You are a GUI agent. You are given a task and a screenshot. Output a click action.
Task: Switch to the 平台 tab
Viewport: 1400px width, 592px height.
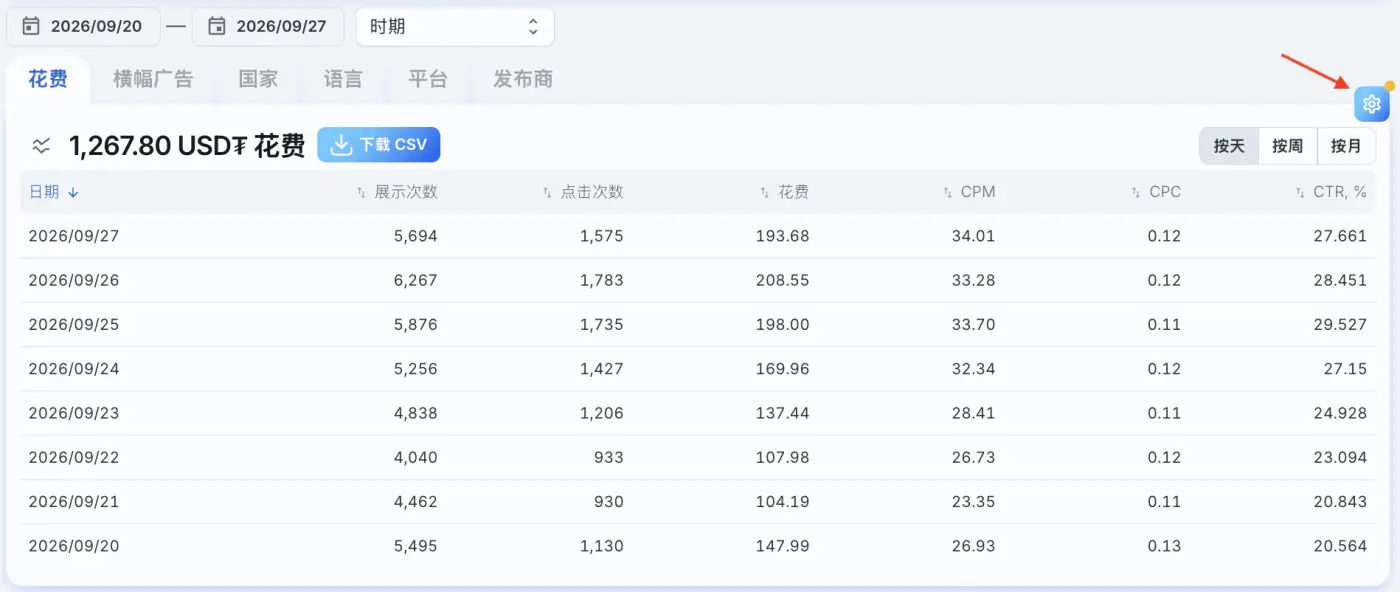click(x=428, y=79)
